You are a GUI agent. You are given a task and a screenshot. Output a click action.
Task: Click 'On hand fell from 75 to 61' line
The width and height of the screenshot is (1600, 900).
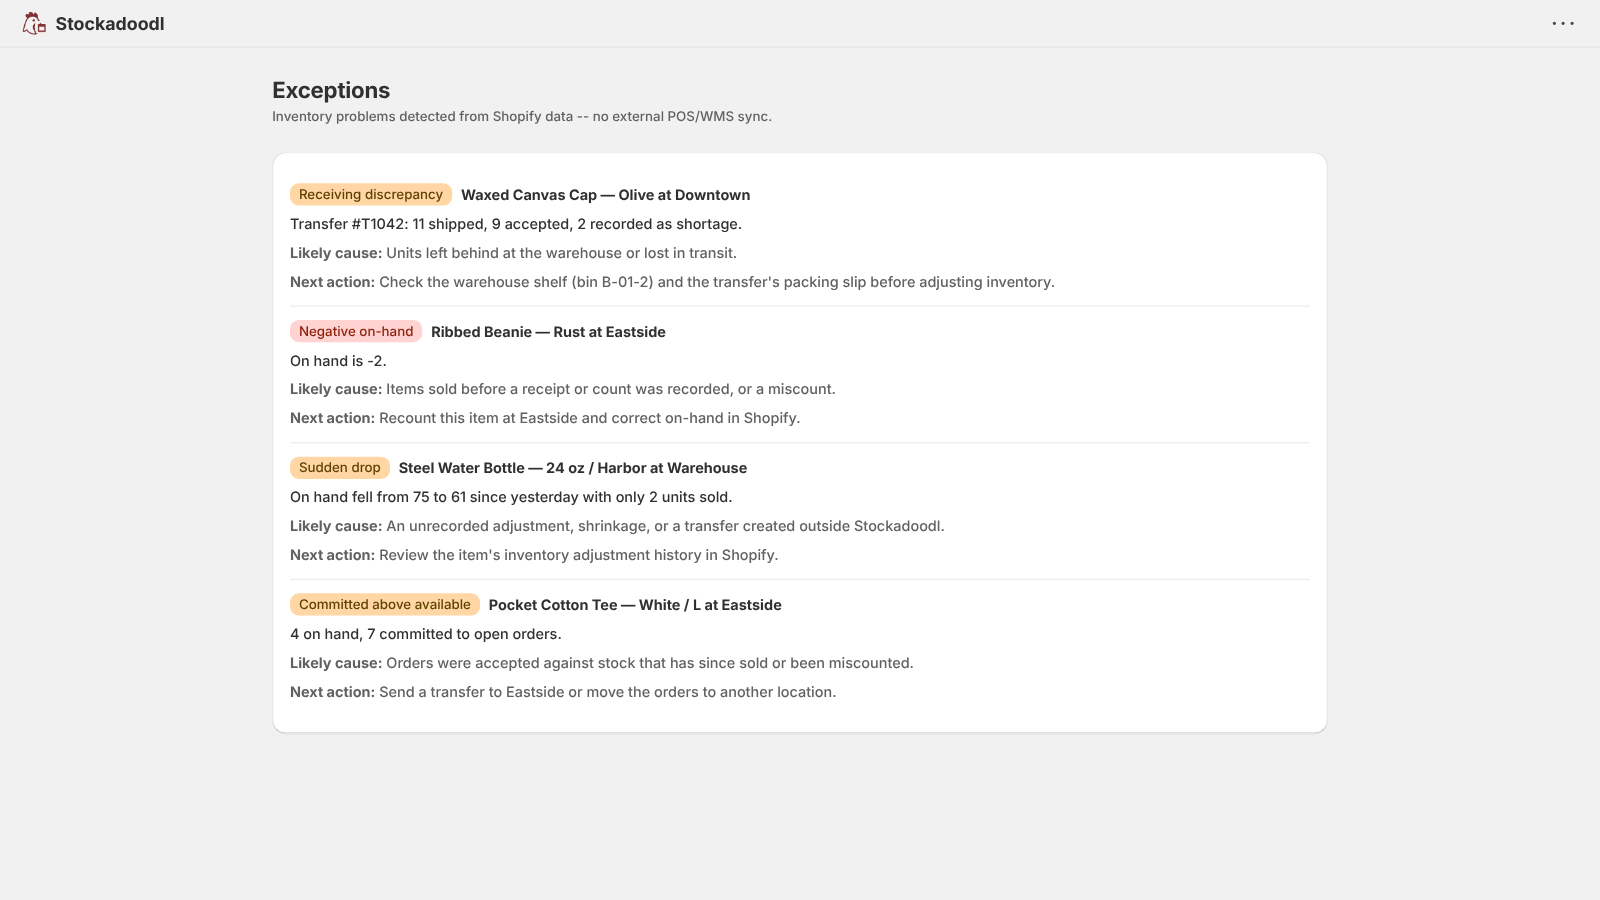[x=511, y=497]
